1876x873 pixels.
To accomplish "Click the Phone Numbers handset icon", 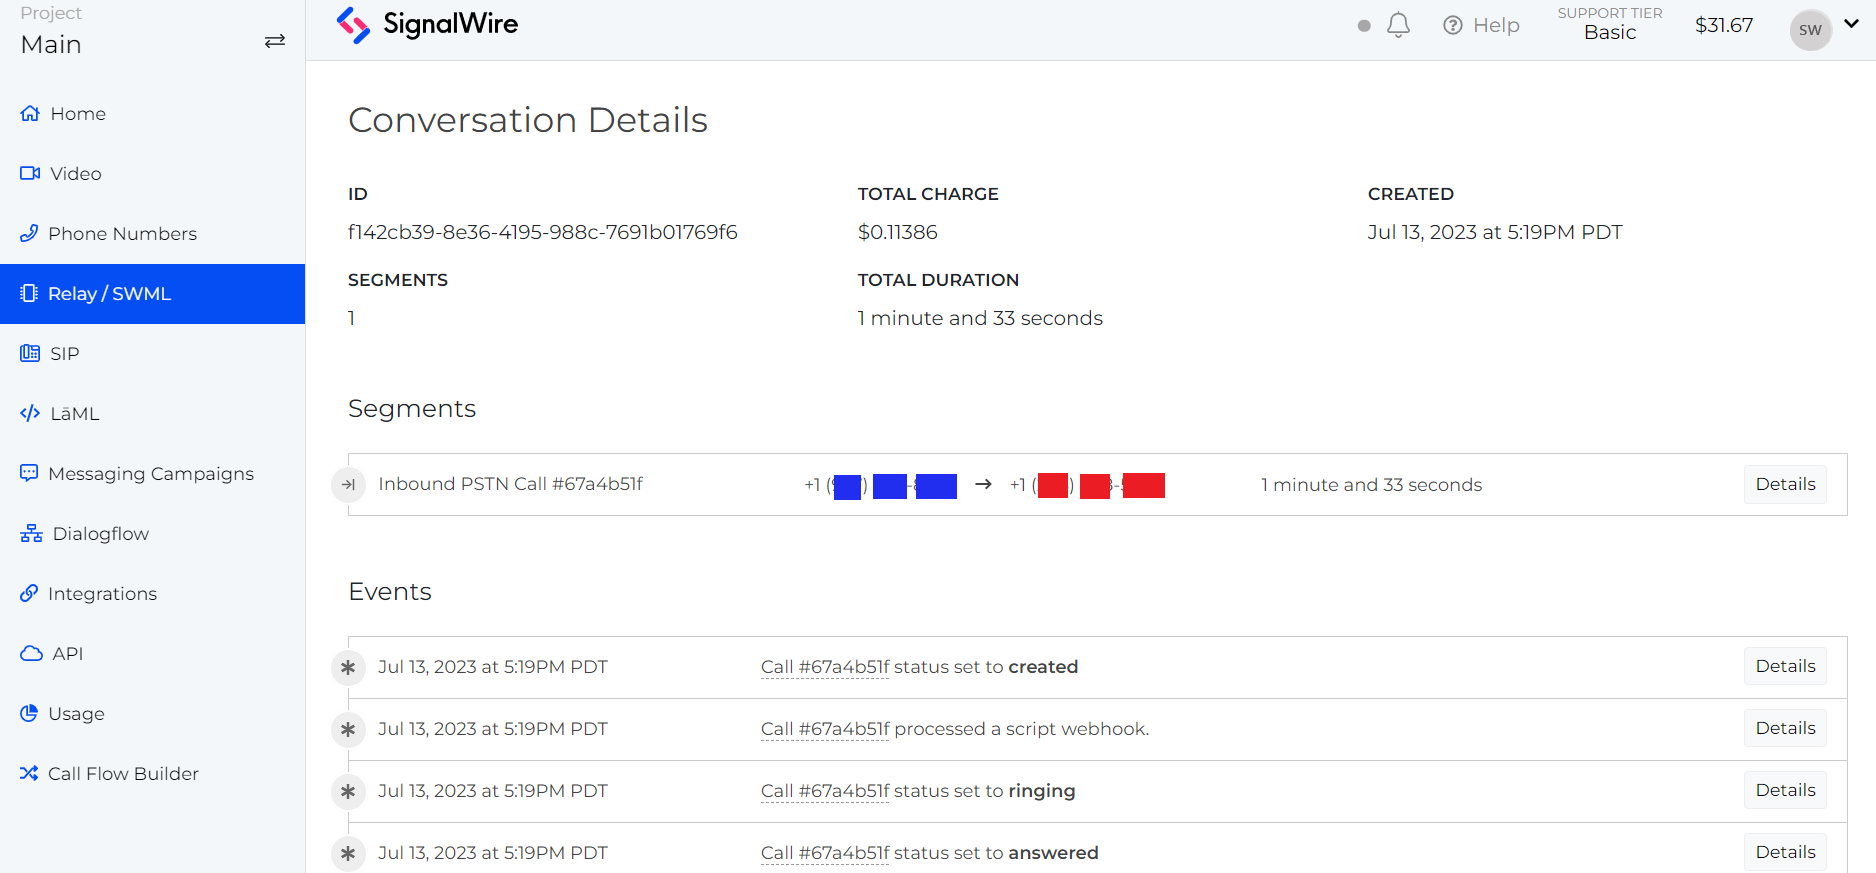I will click(29, 234).
